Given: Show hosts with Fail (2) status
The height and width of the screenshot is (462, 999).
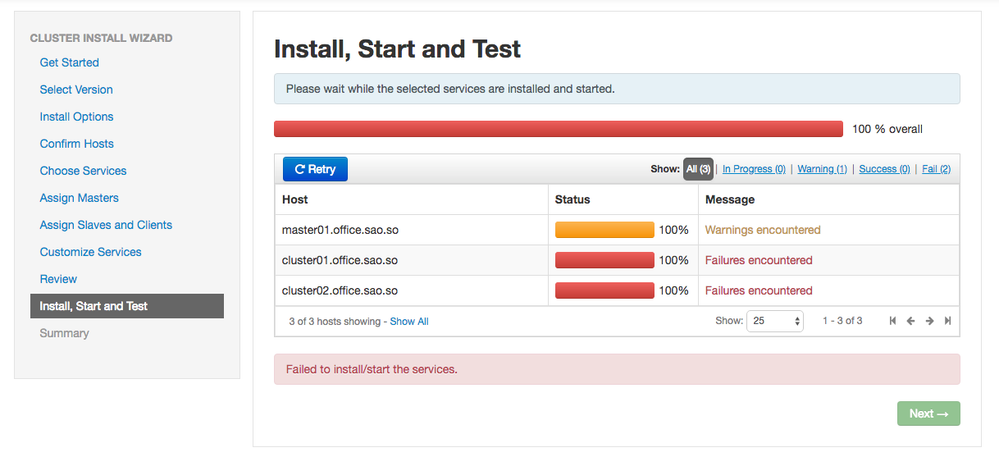Looking at the screenshot, I should pyautogui.click(x=936, y=169).
